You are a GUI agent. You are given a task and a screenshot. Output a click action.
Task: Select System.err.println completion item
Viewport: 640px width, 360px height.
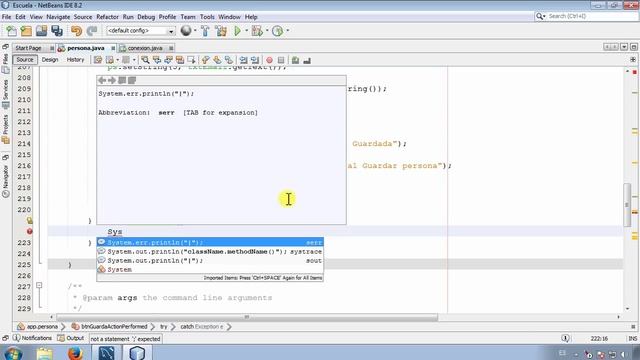point(210,242)
